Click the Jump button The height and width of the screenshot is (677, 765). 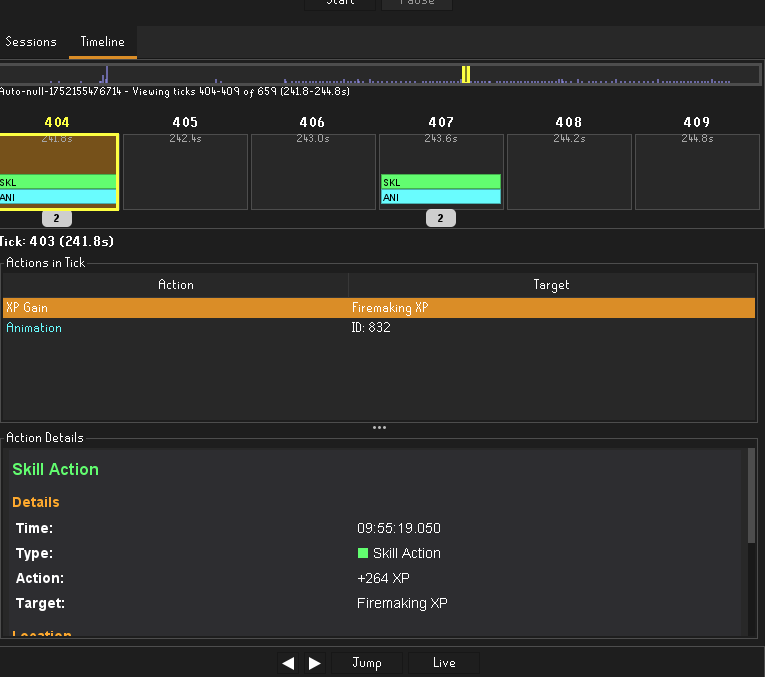coord(367,663)
